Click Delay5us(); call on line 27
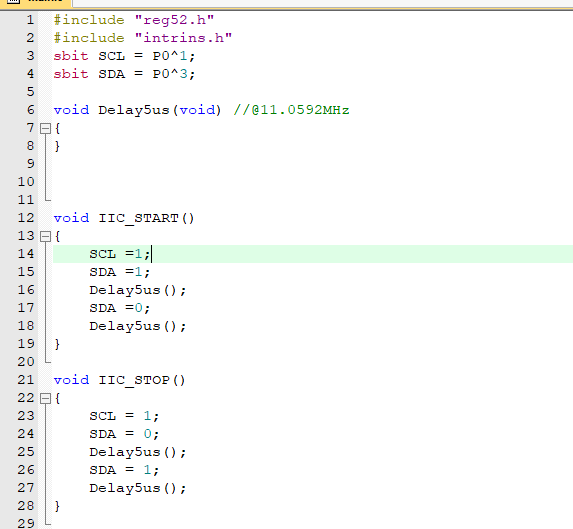The width and height of the screenshot is (573, 529). coord(138,488)
